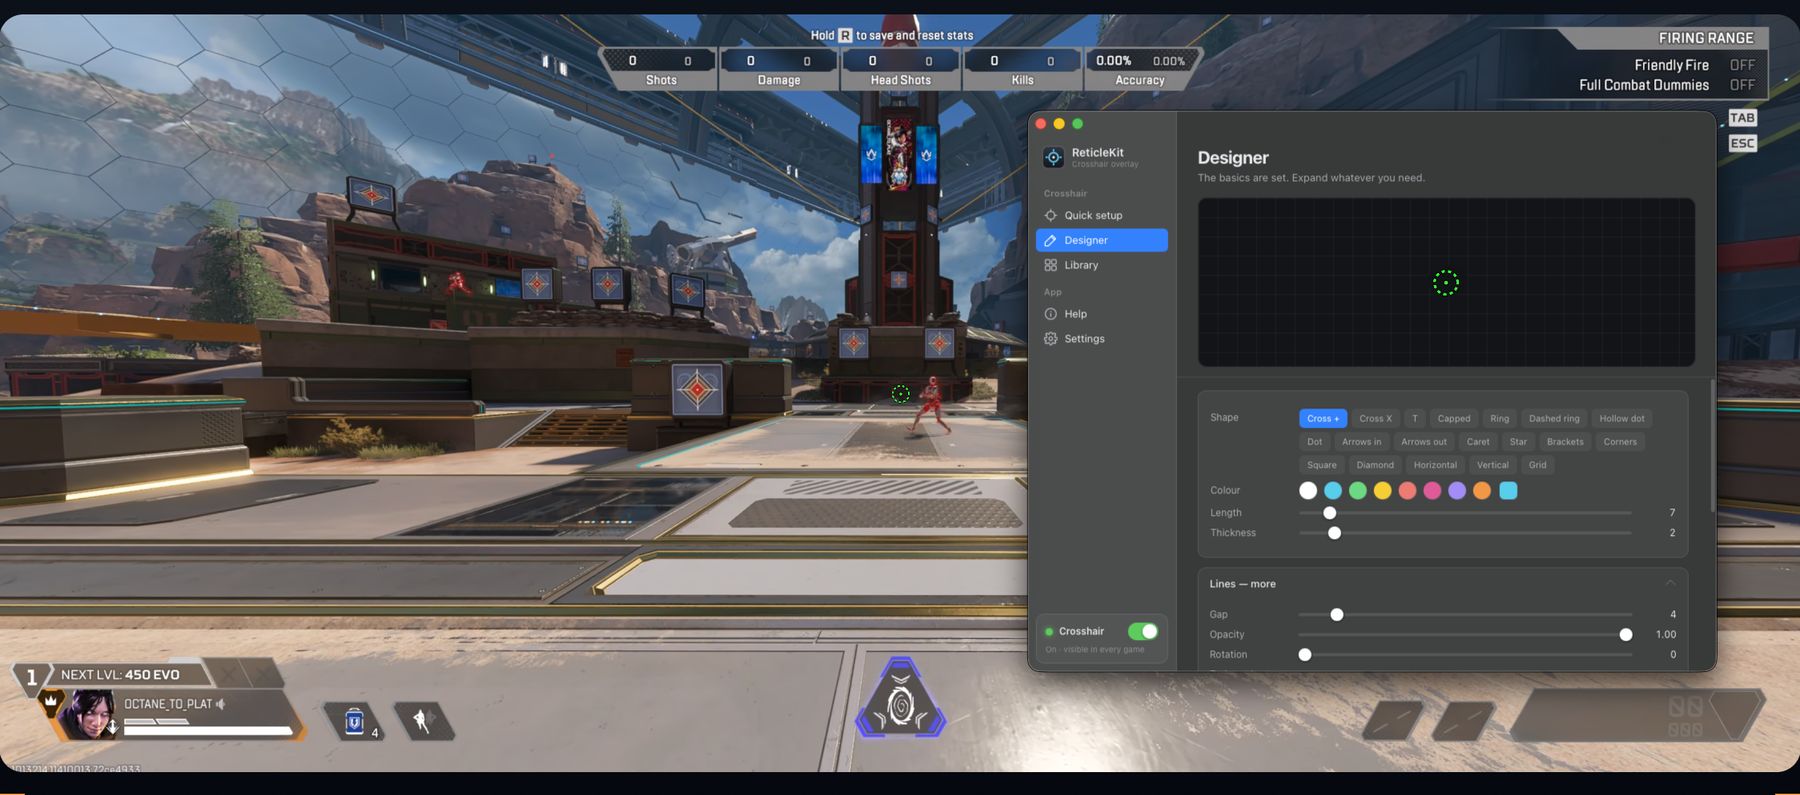The image size is (1800, 795).
Task: Pick the green colour swatch
Action: [x=1357, y=490]
